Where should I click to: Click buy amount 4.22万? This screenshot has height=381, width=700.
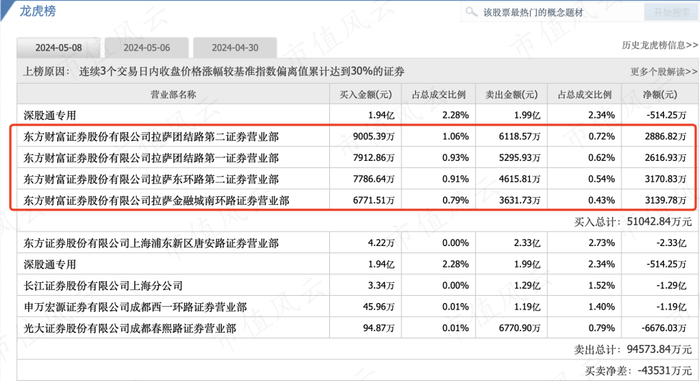[381, 243]
